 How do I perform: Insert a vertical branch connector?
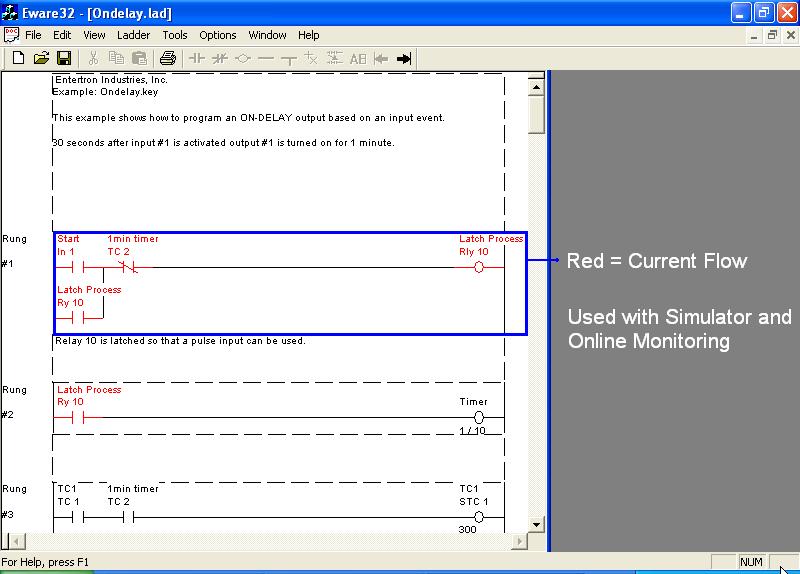point(289,59)
